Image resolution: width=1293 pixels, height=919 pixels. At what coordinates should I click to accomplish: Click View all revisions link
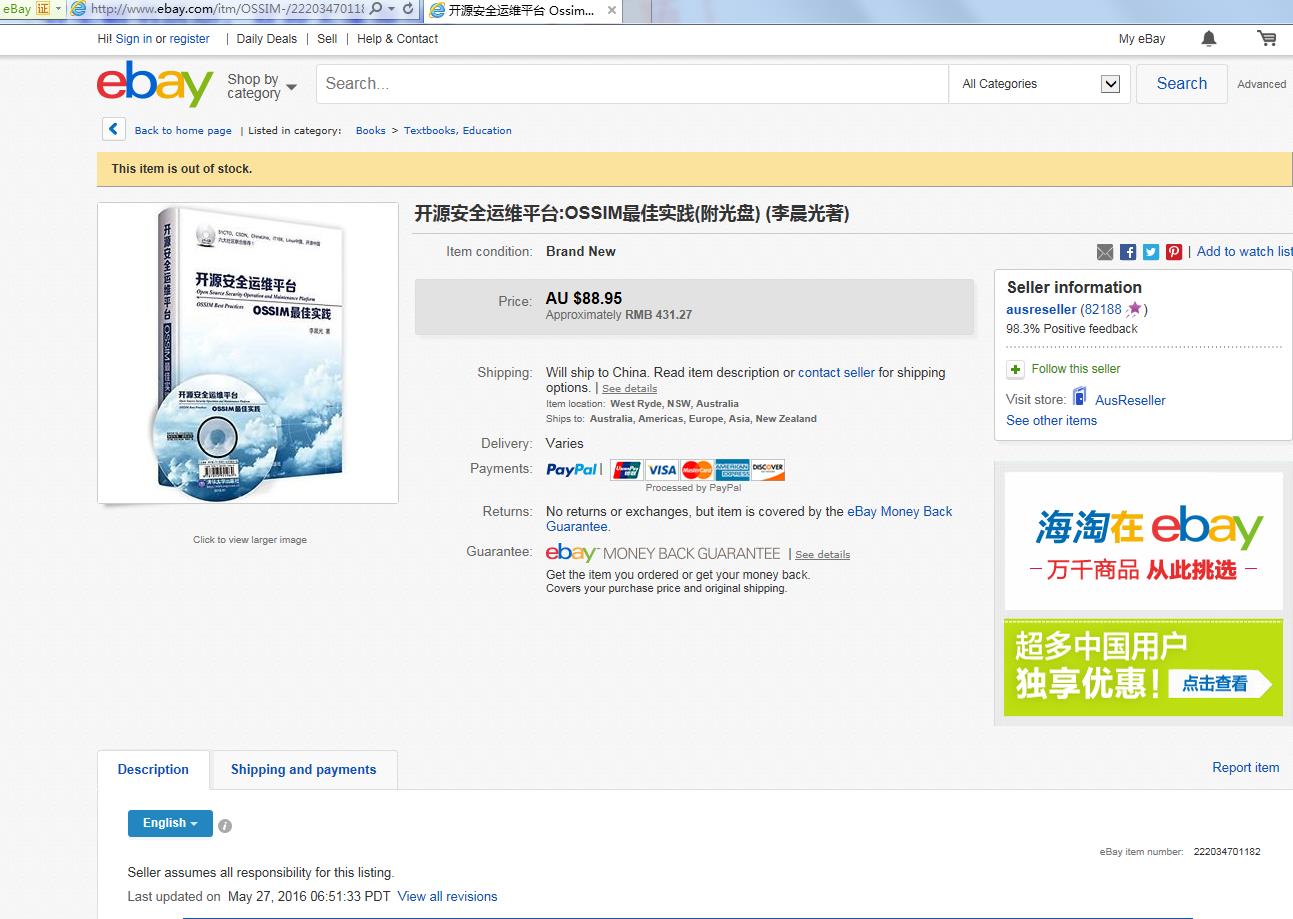tap(447, 897)
